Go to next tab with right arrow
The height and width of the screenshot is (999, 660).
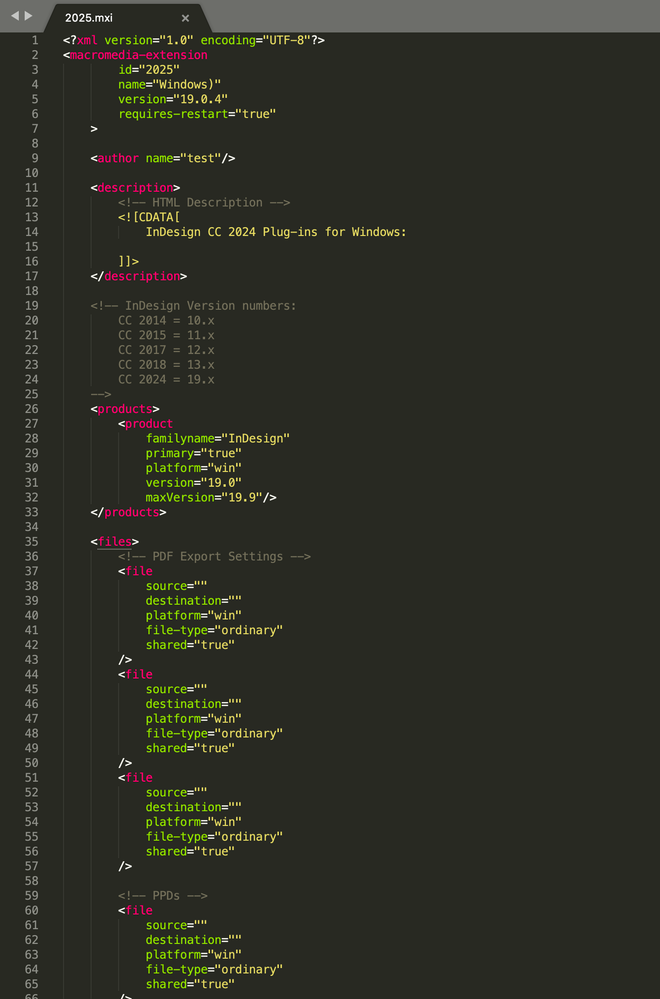click(x=28, y=15)
